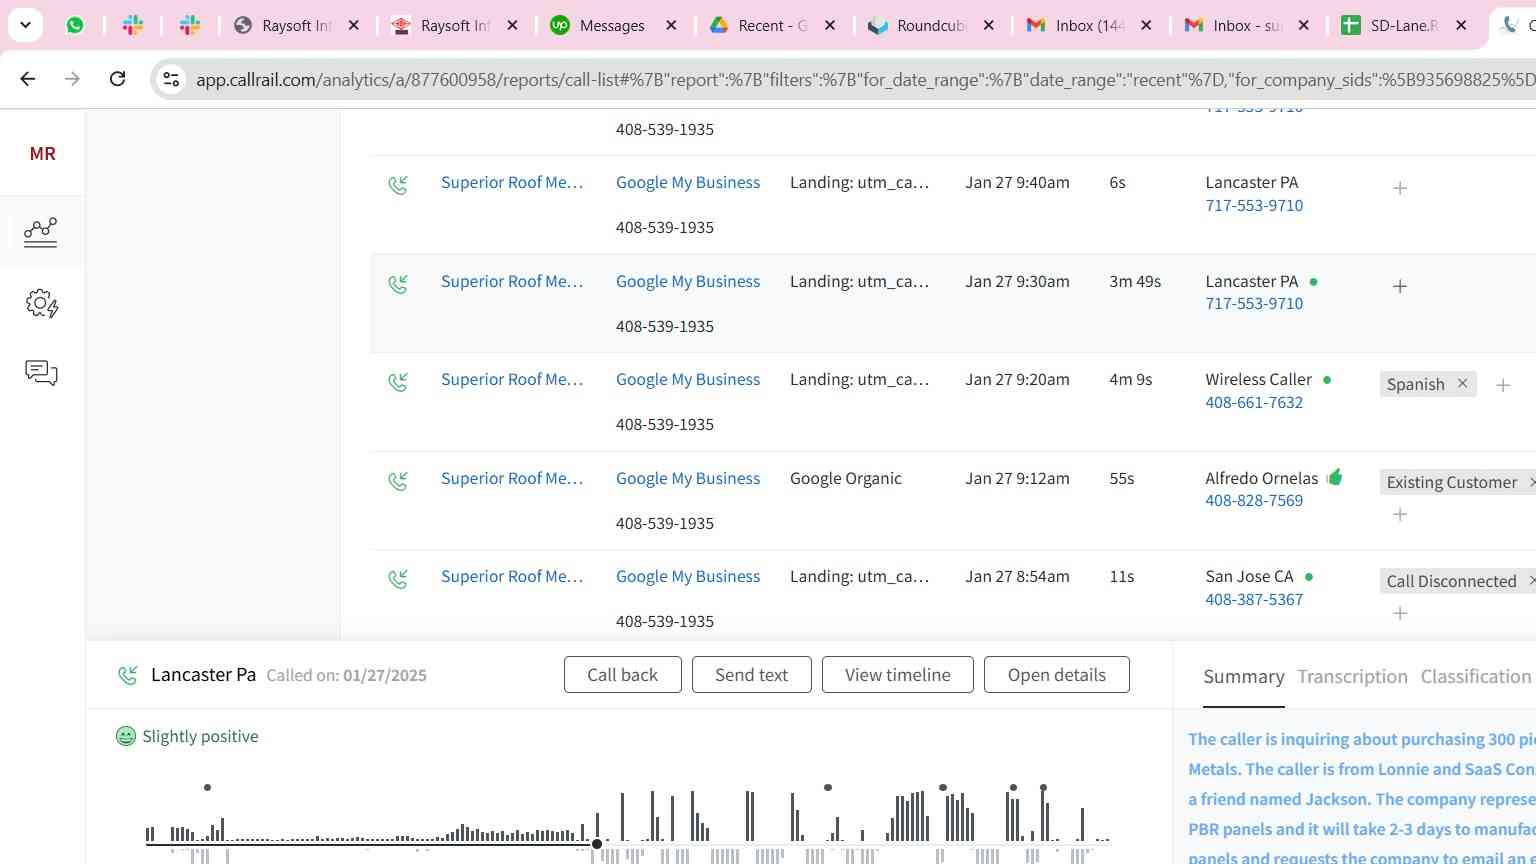Image resolution: width=1536 pixels, height=864 pixels.
Task: Click the Google Organic source cell
Action: coord(846,478)
